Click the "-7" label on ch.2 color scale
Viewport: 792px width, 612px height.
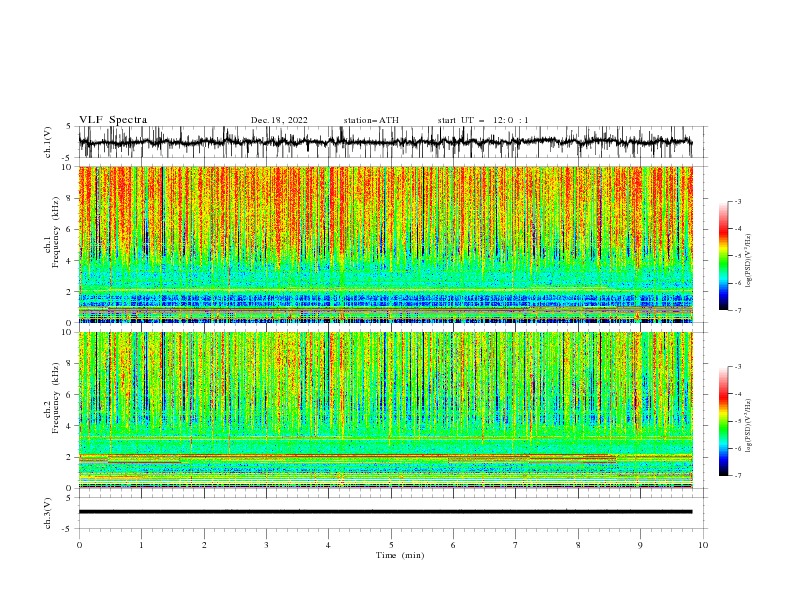tap(737, 475)
